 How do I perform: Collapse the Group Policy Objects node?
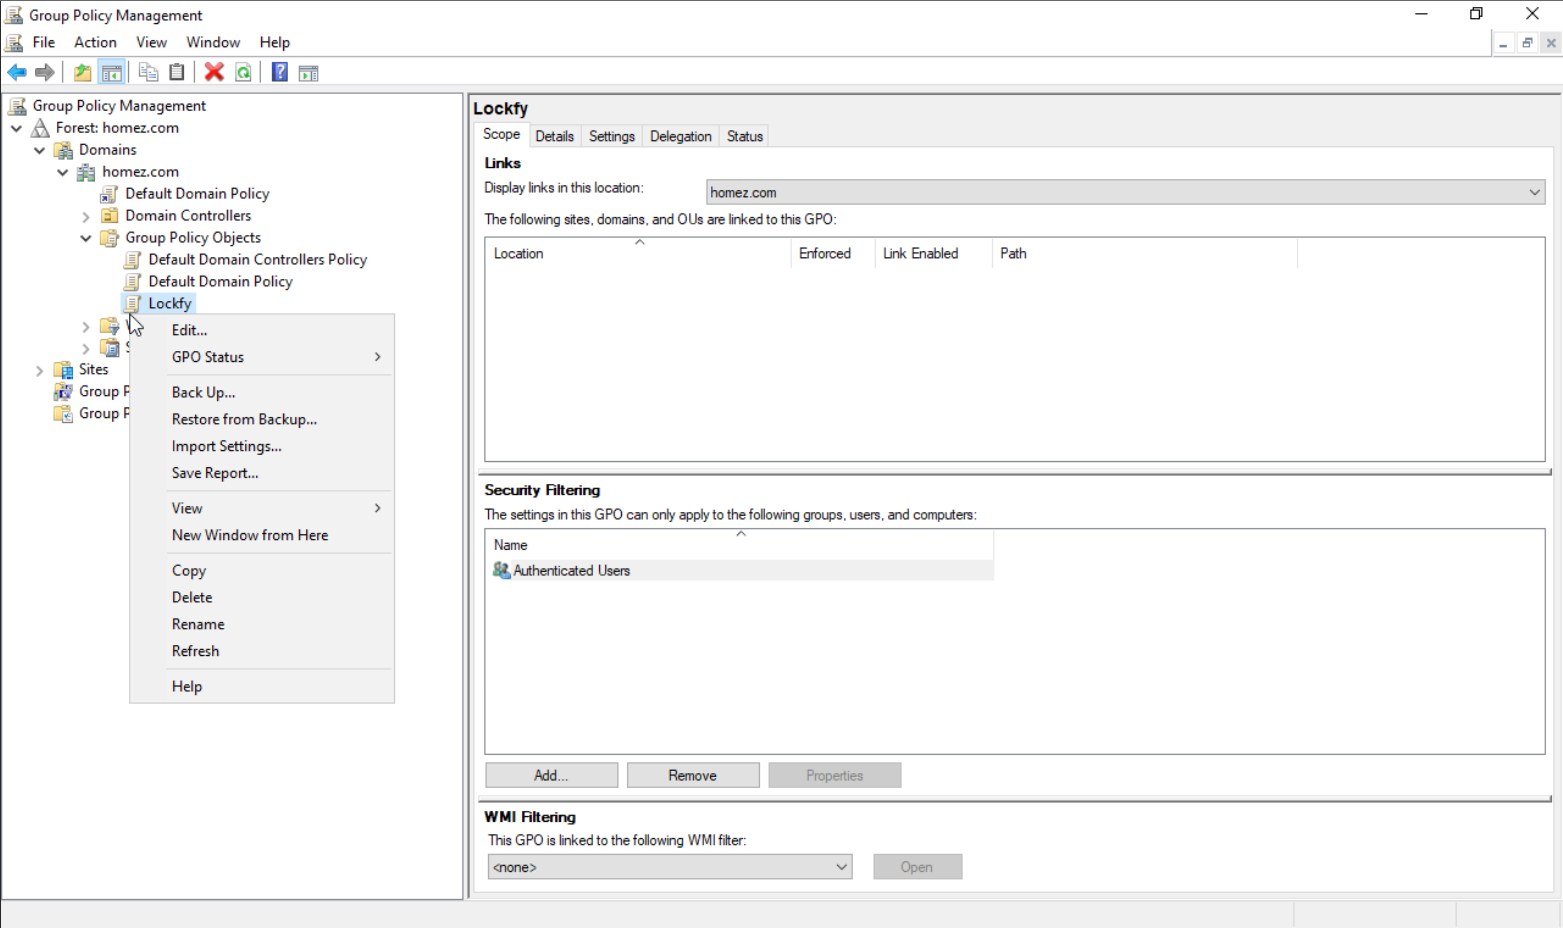(86, 238)
